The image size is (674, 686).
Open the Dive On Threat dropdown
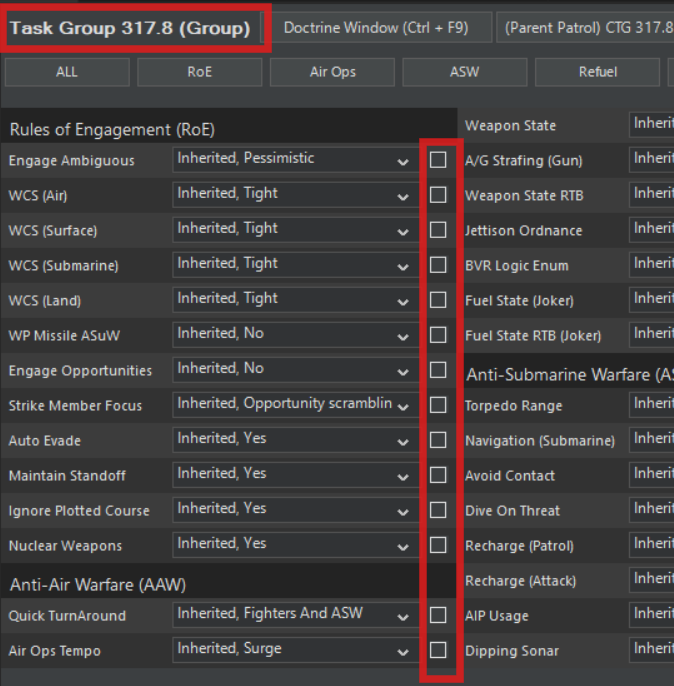[x=652, y=510]
